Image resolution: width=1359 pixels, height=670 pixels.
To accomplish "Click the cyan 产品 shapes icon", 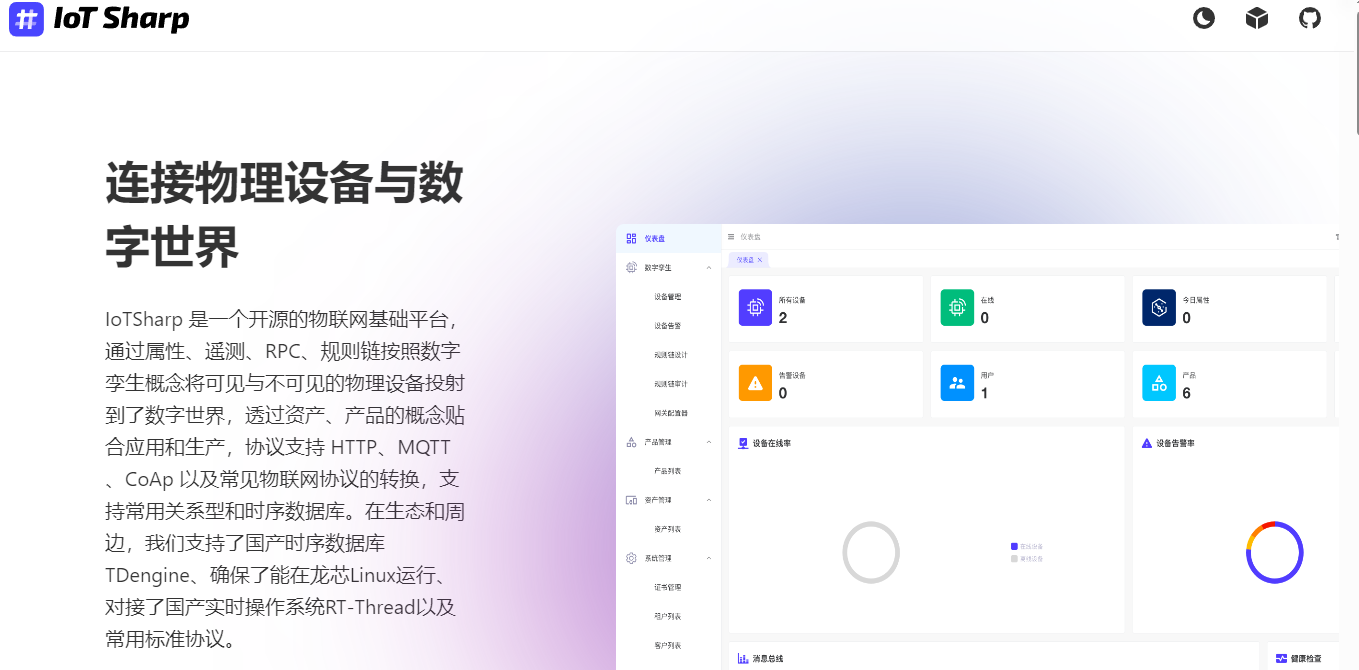I will tap(1159, 383).
